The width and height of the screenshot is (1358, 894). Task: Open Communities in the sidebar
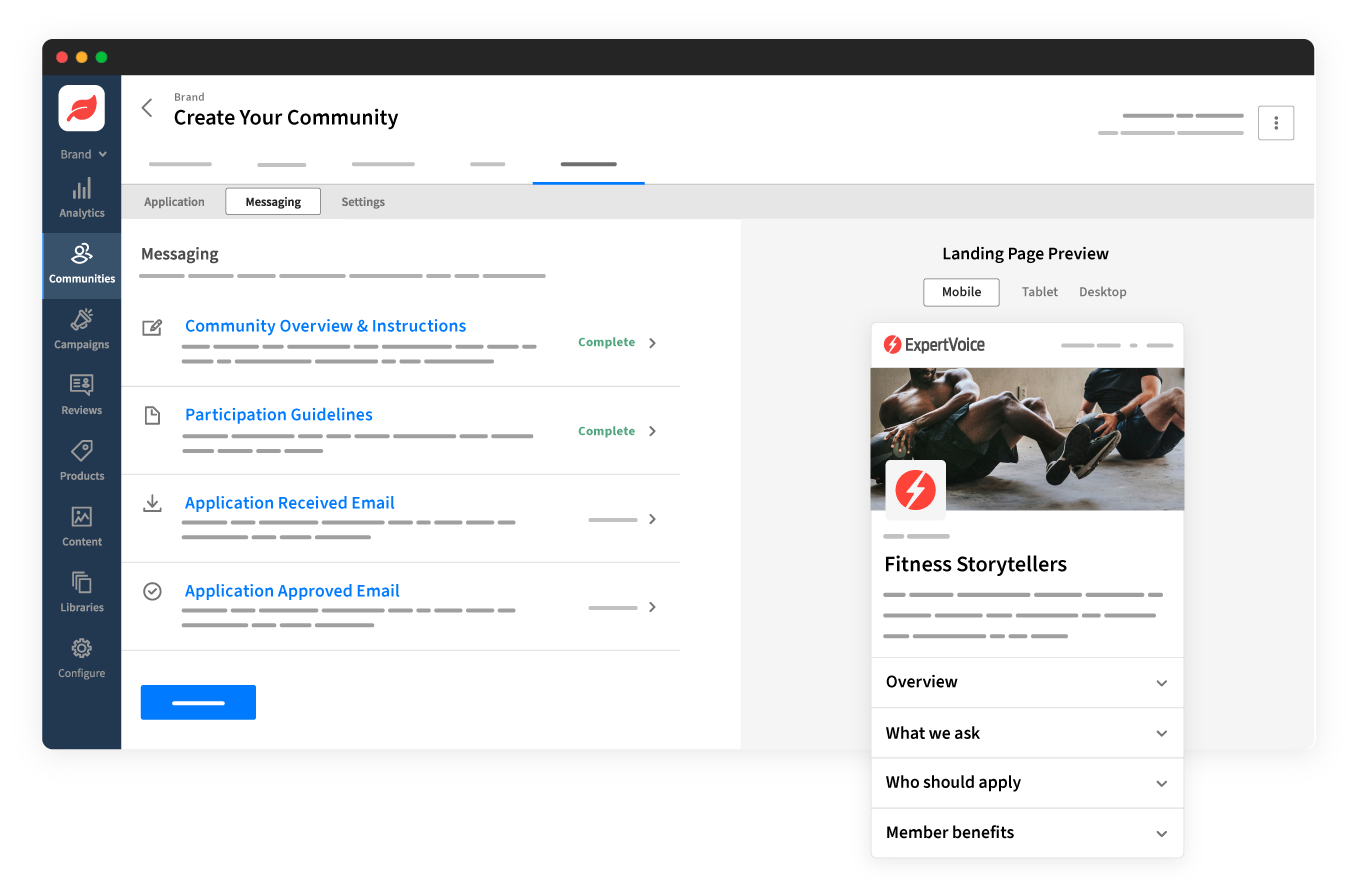pyautogui.click(x=82, y=266)
